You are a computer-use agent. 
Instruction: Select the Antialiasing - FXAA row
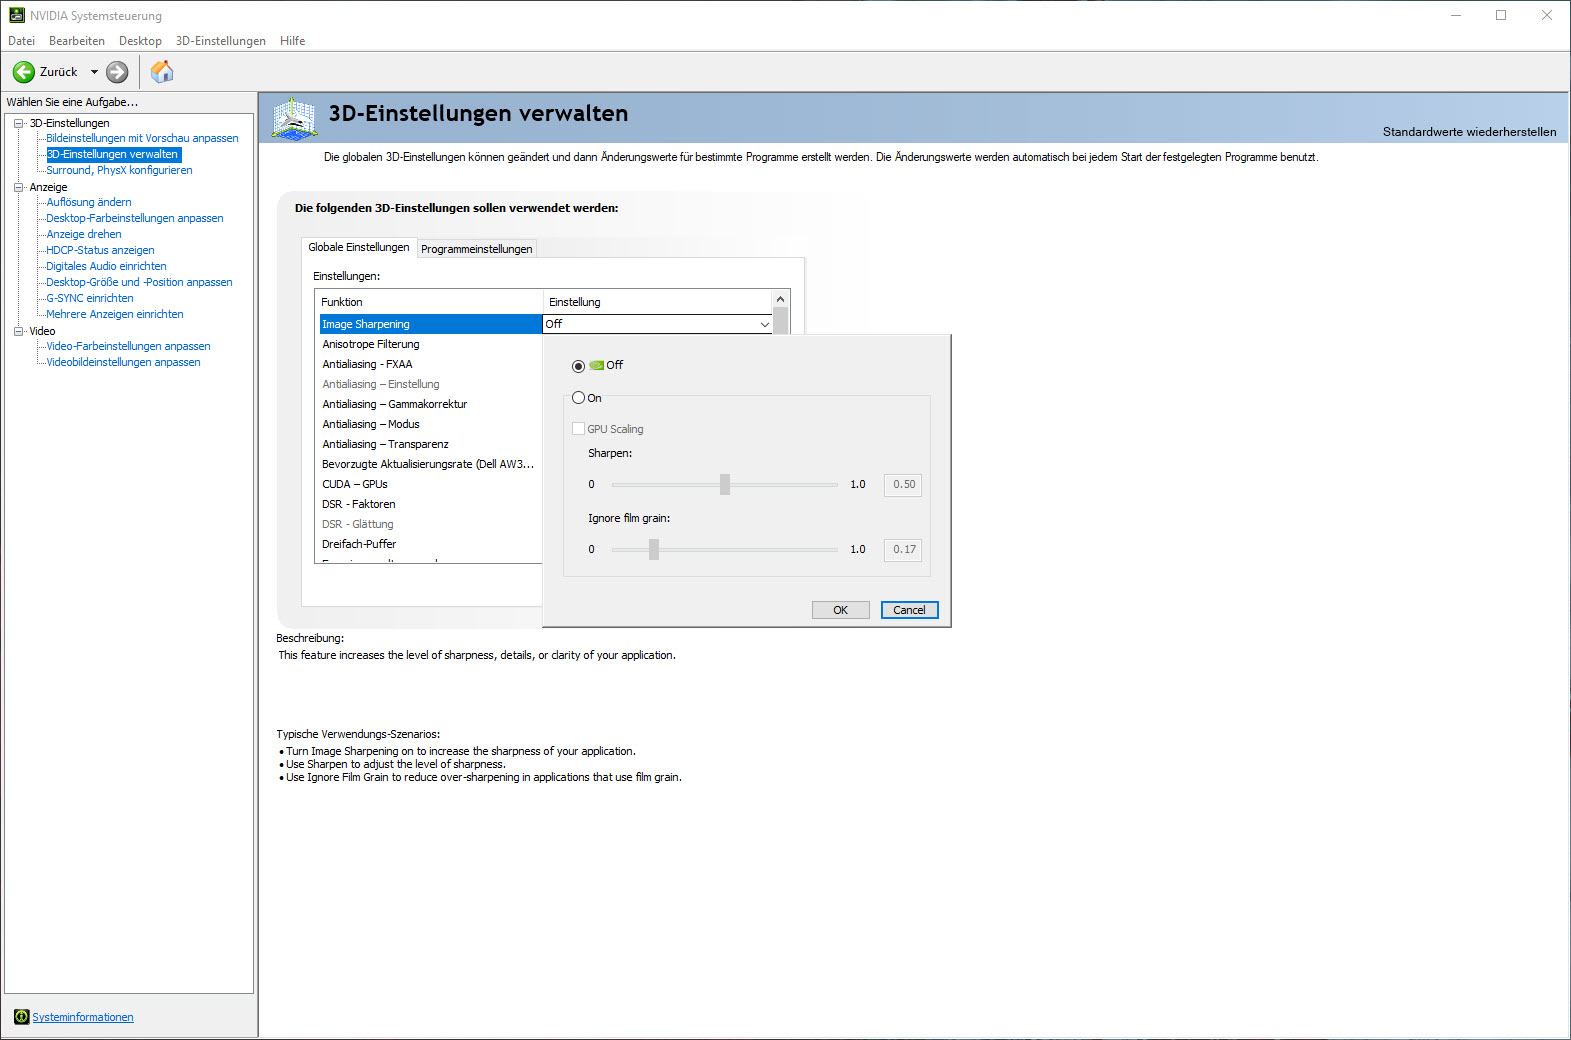tap(430, 364)
